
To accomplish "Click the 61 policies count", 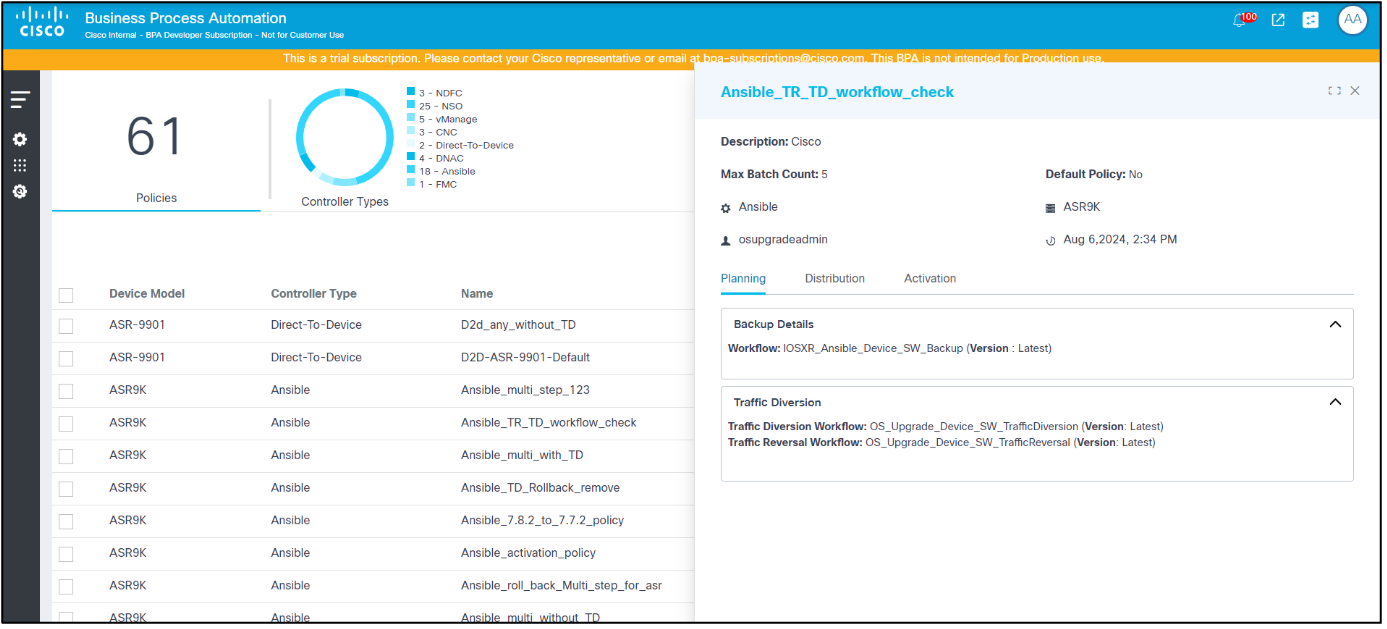I will click(x=155, y=137).
